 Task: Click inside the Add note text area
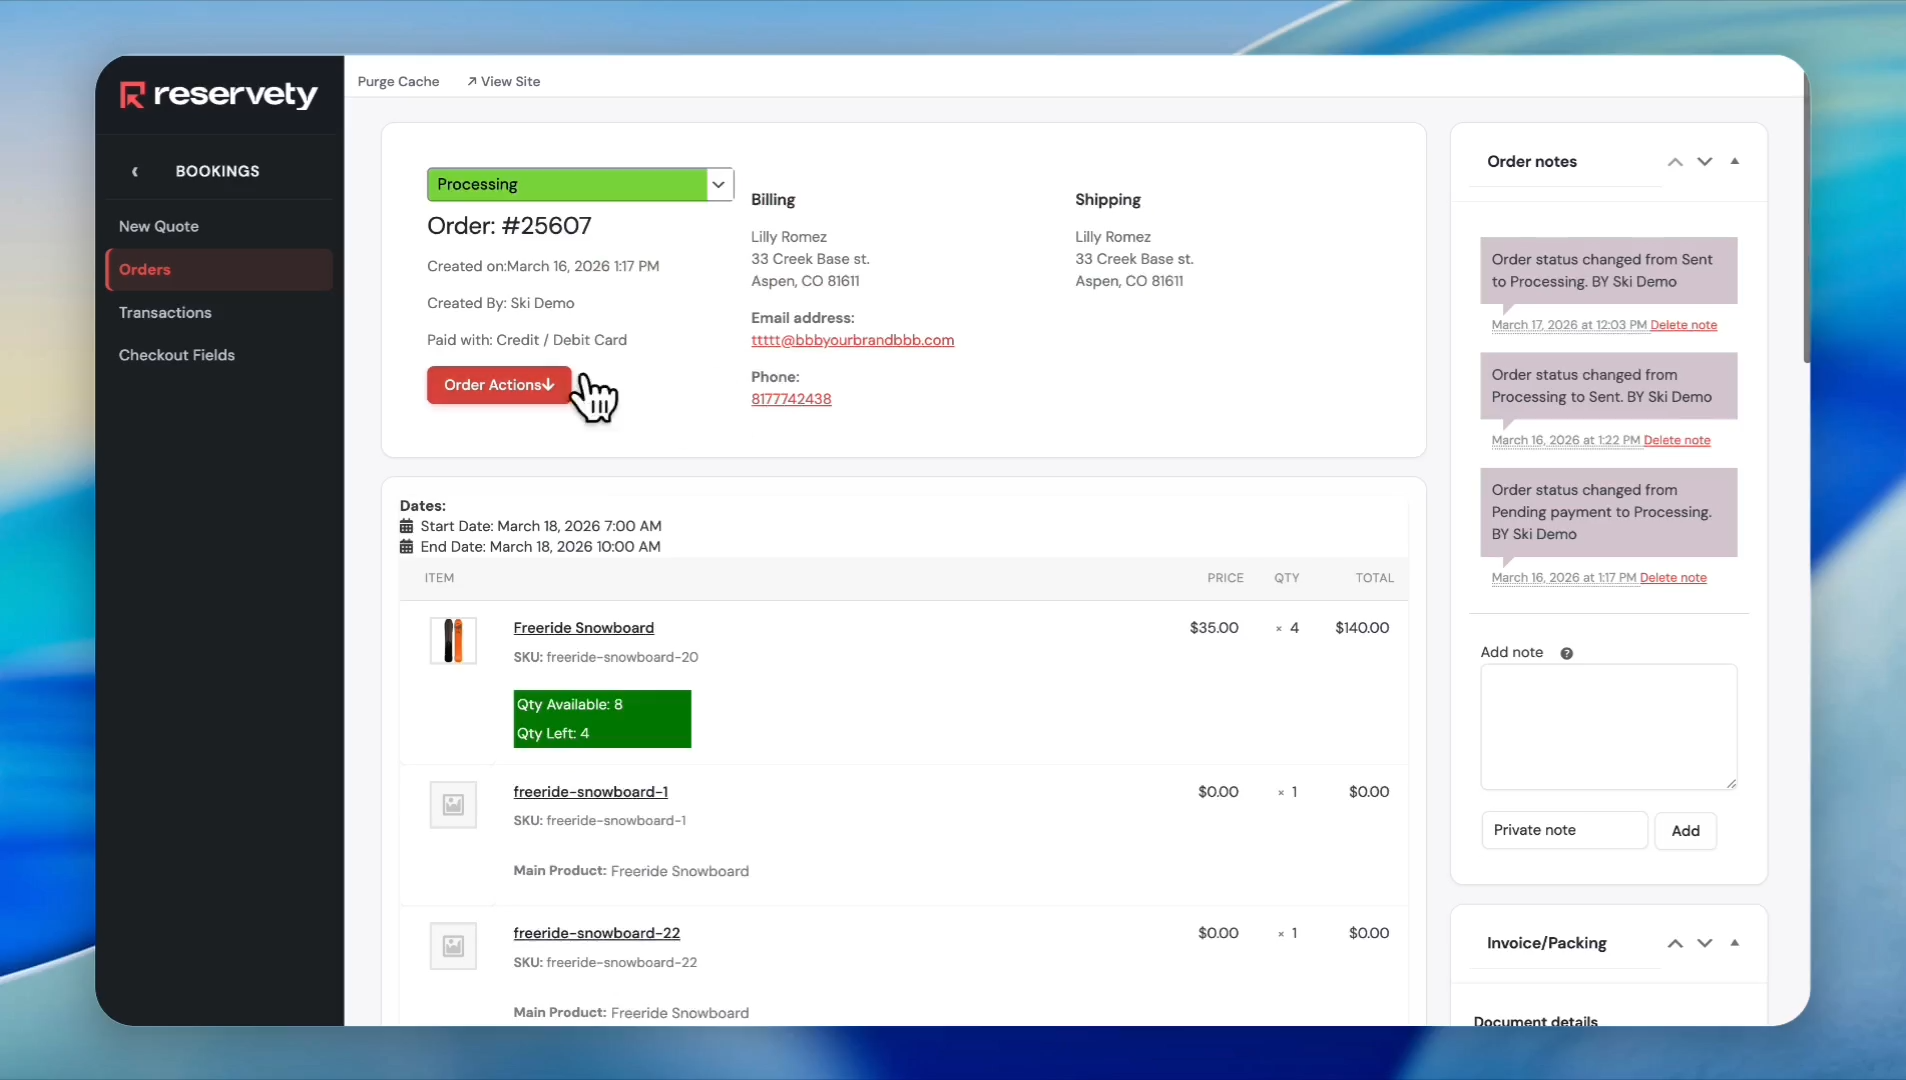coord(1608,726)
